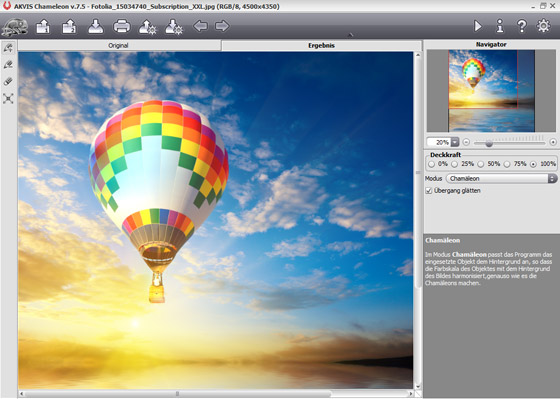This screenshot has width=560, height=399.
Task: Click the vertical scrollbar down arrow
Action: pyautogui.click(x=418, y=386)
